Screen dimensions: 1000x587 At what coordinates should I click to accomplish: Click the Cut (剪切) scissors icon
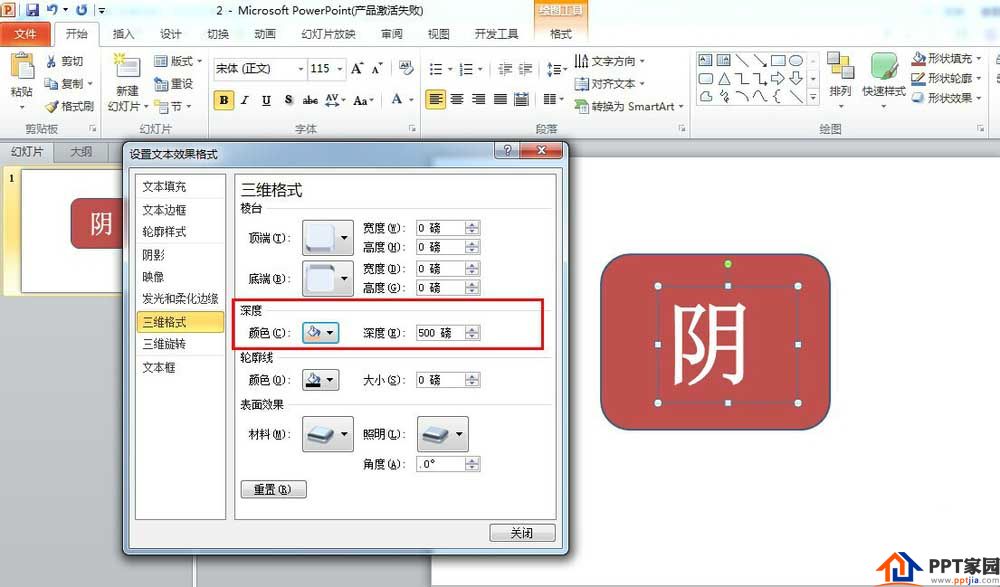[x=51, y=61]
